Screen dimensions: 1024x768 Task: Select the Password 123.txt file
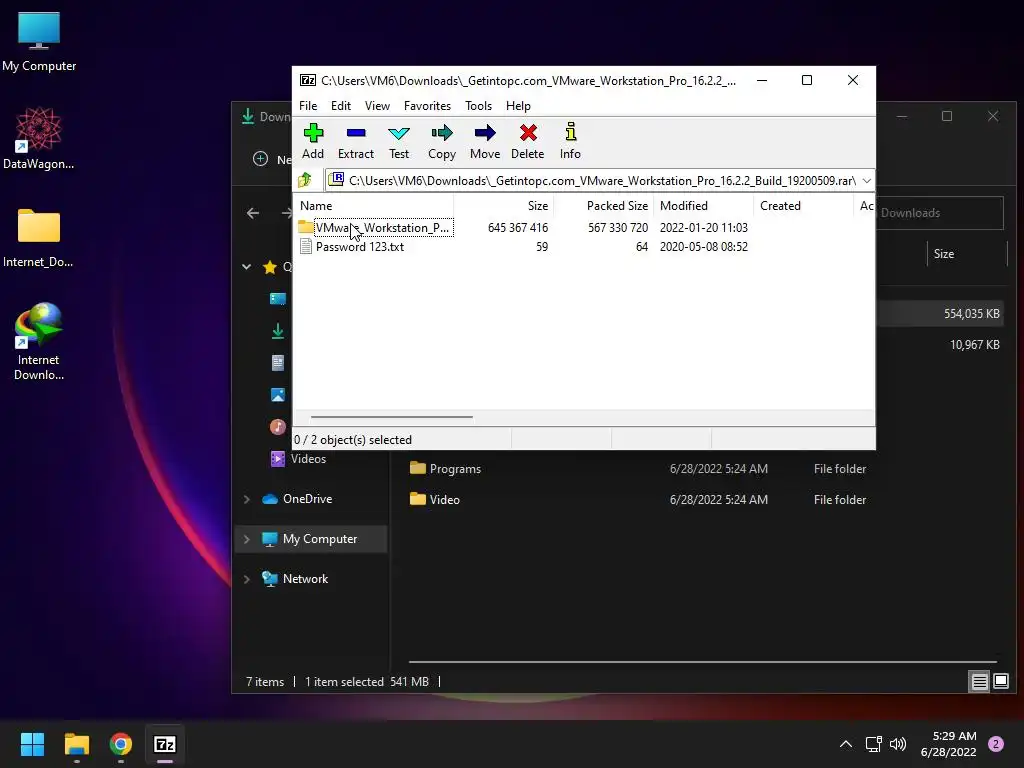[359, 247]
